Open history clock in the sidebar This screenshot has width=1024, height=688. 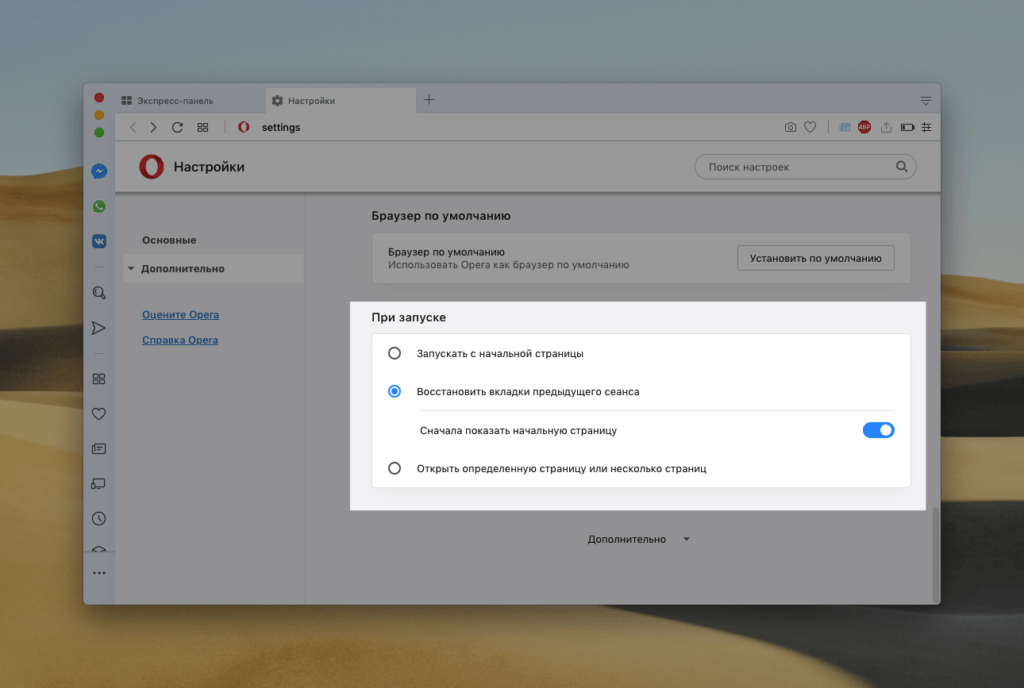[x=99, y=518]
